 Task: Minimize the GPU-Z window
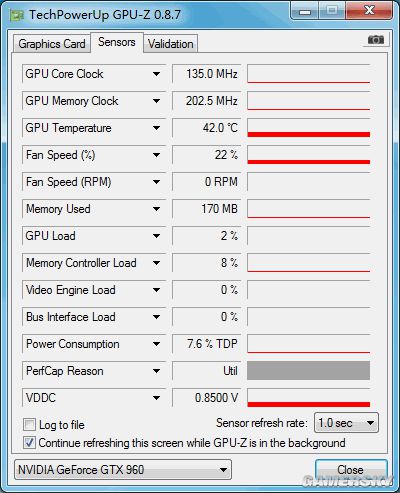305,11
